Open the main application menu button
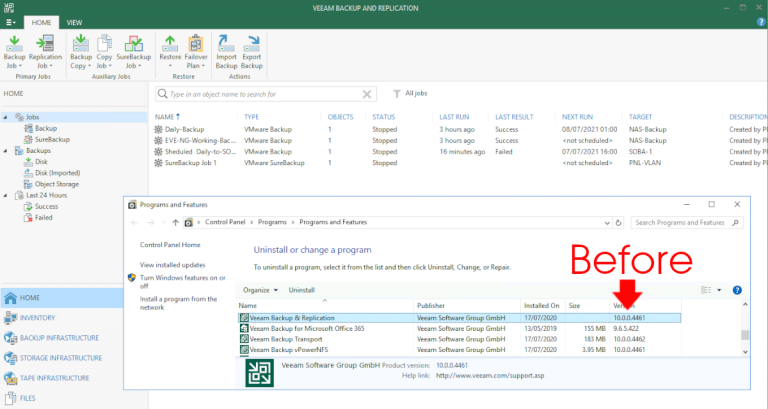This screenshot has width=768, height=409. coord(10,23)
